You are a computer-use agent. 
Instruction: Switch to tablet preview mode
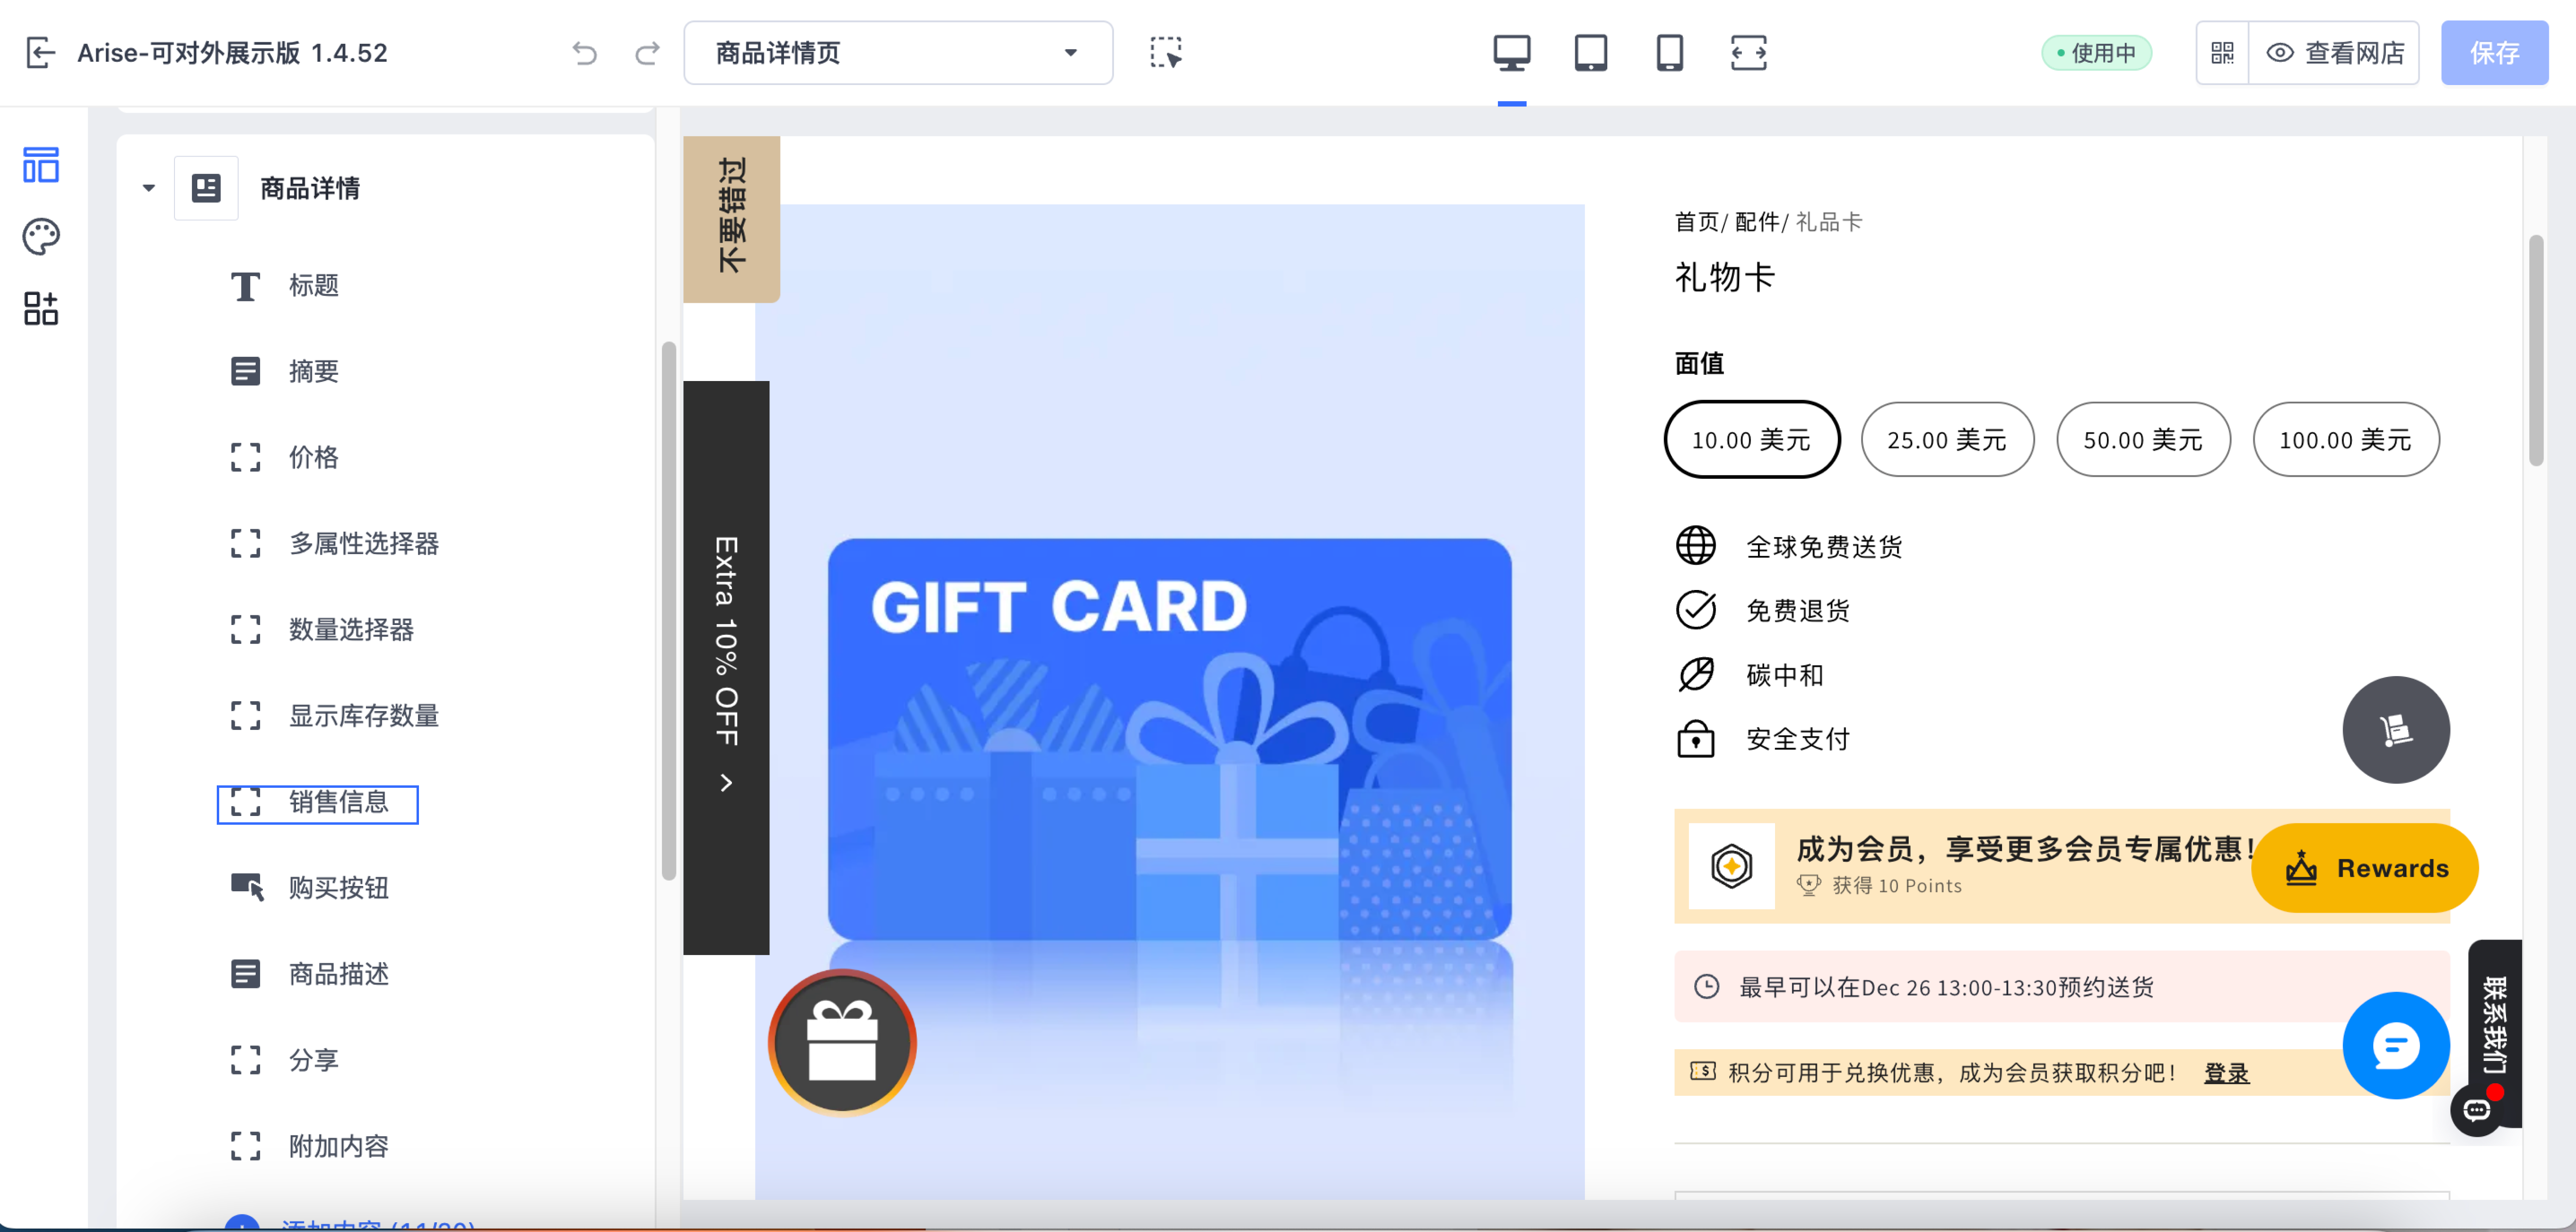[1590, 53]
